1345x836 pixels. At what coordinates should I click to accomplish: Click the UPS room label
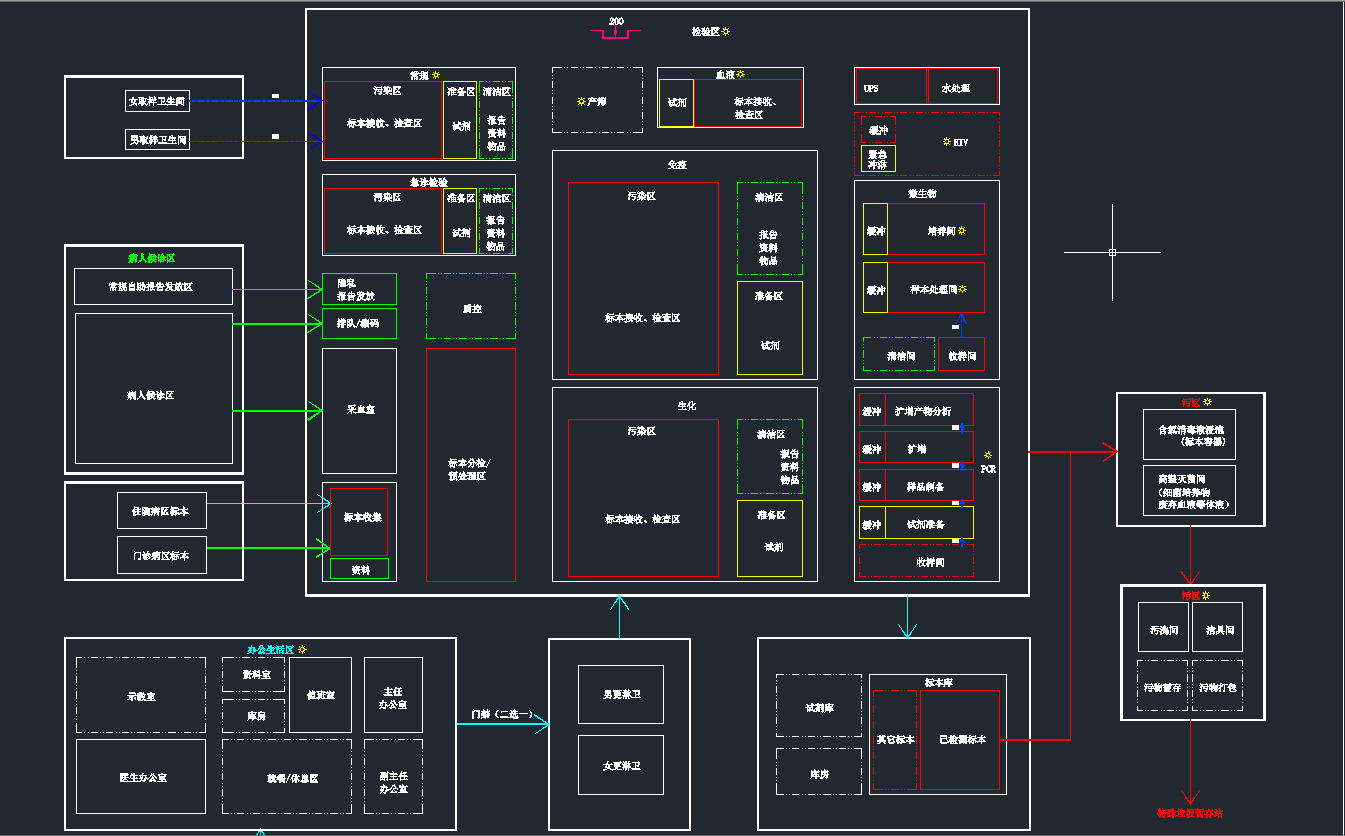click(x=871, y=88)
